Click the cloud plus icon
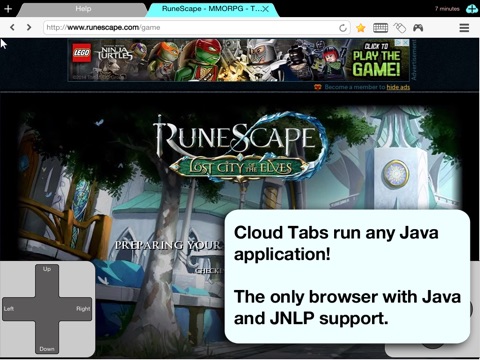480x360 pixels. point(472,9)
